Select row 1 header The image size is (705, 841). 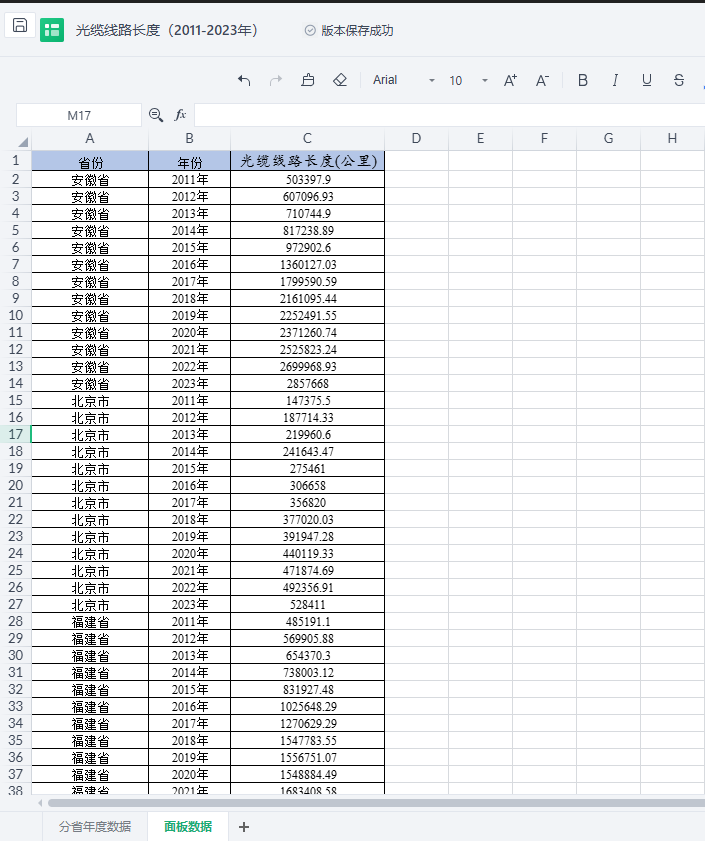coord(16,160)
